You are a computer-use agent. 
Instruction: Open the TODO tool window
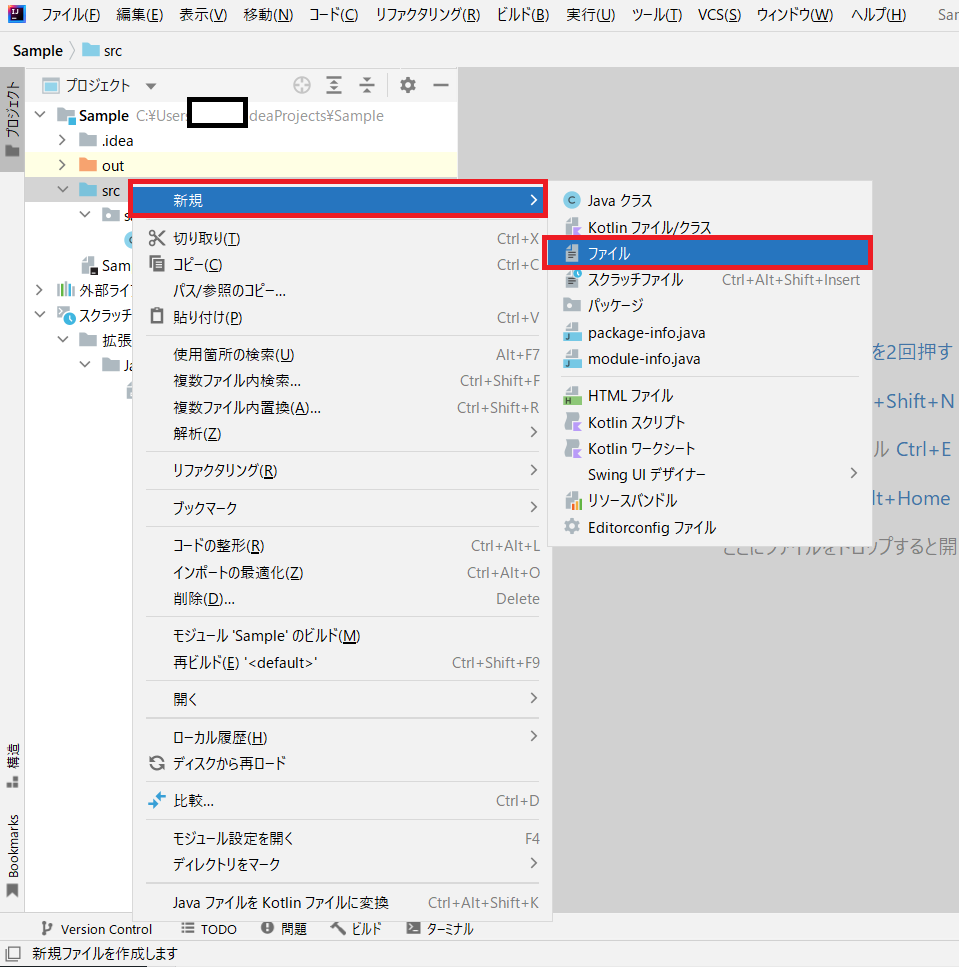[209, 929]
